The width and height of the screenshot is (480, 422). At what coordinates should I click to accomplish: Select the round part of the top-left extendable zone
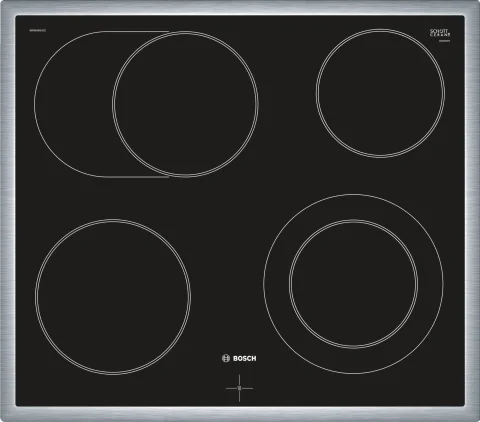185,104
